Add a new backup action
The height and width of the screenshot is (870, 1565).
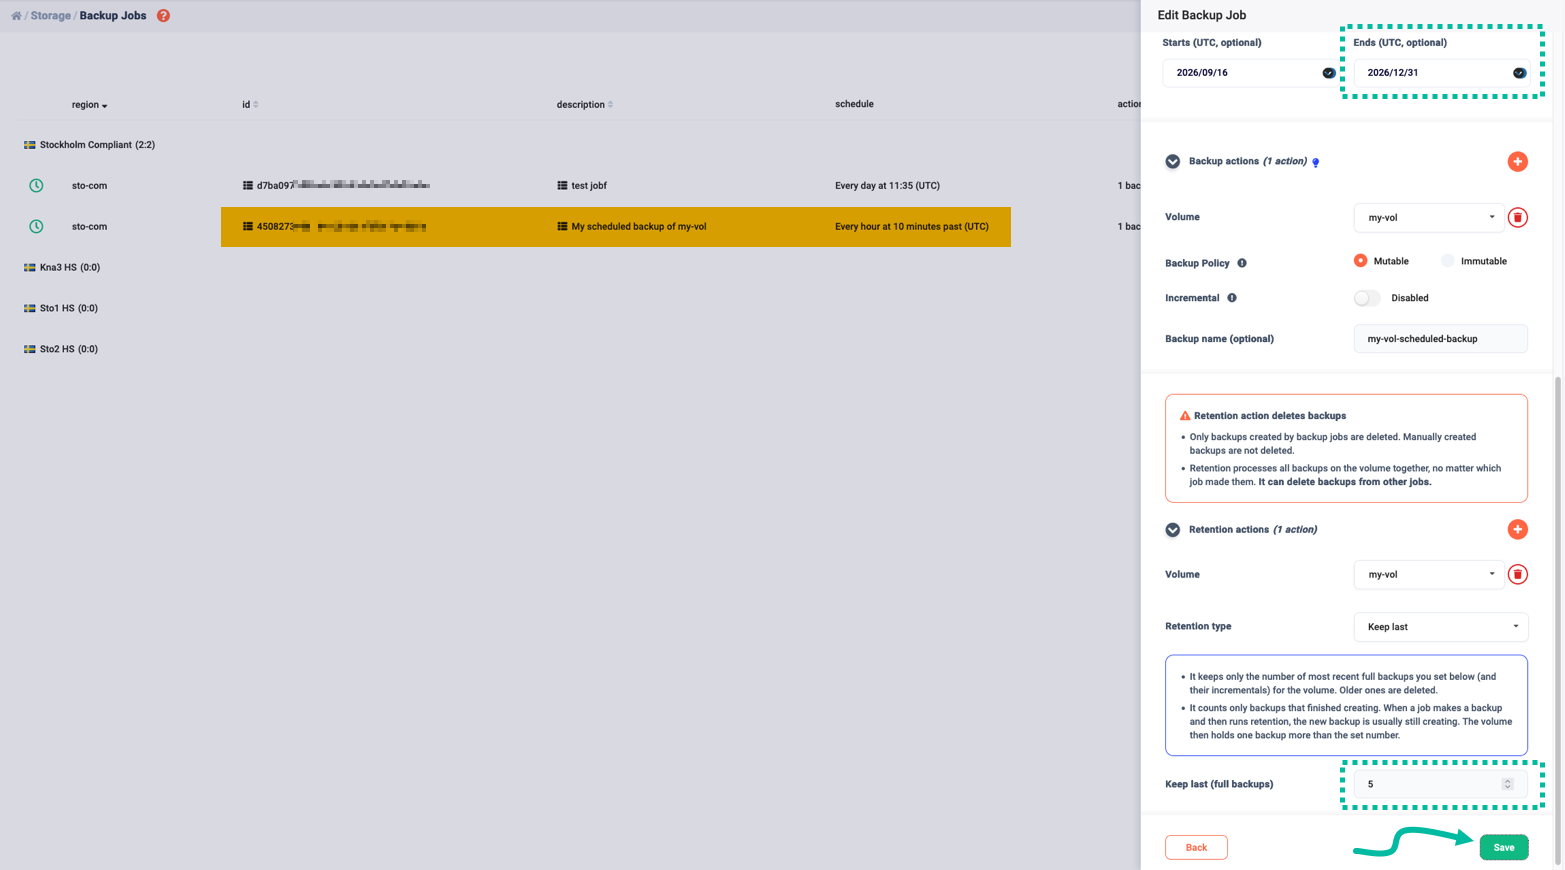1517,162
